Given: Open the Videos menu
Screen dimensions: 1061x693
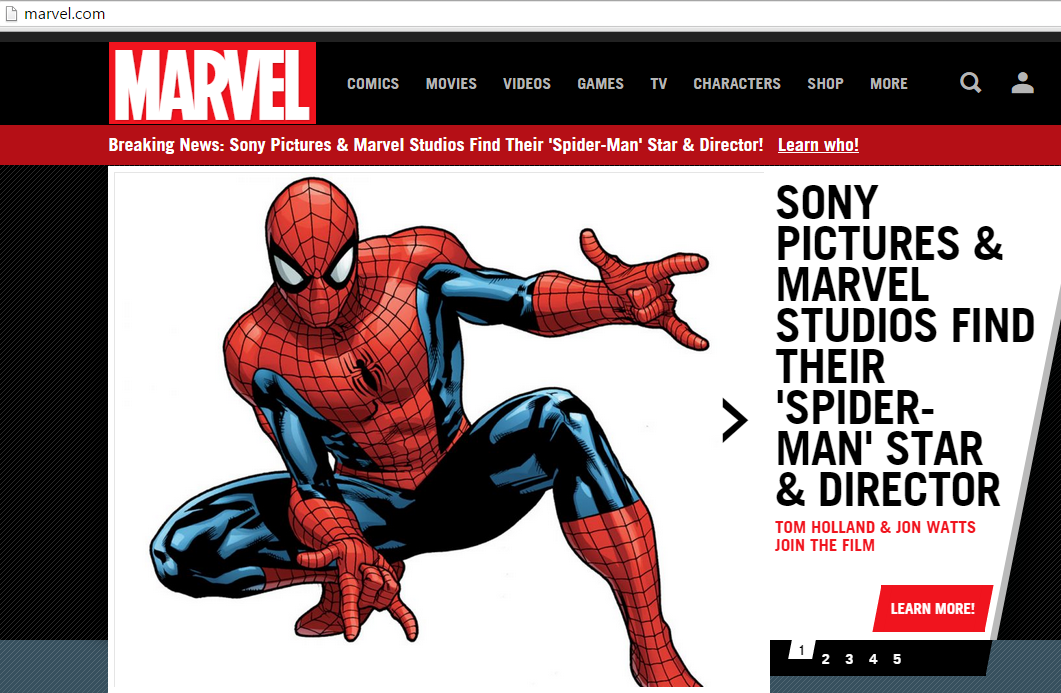Looking at the screenshot, I should [x=527, y=84].
